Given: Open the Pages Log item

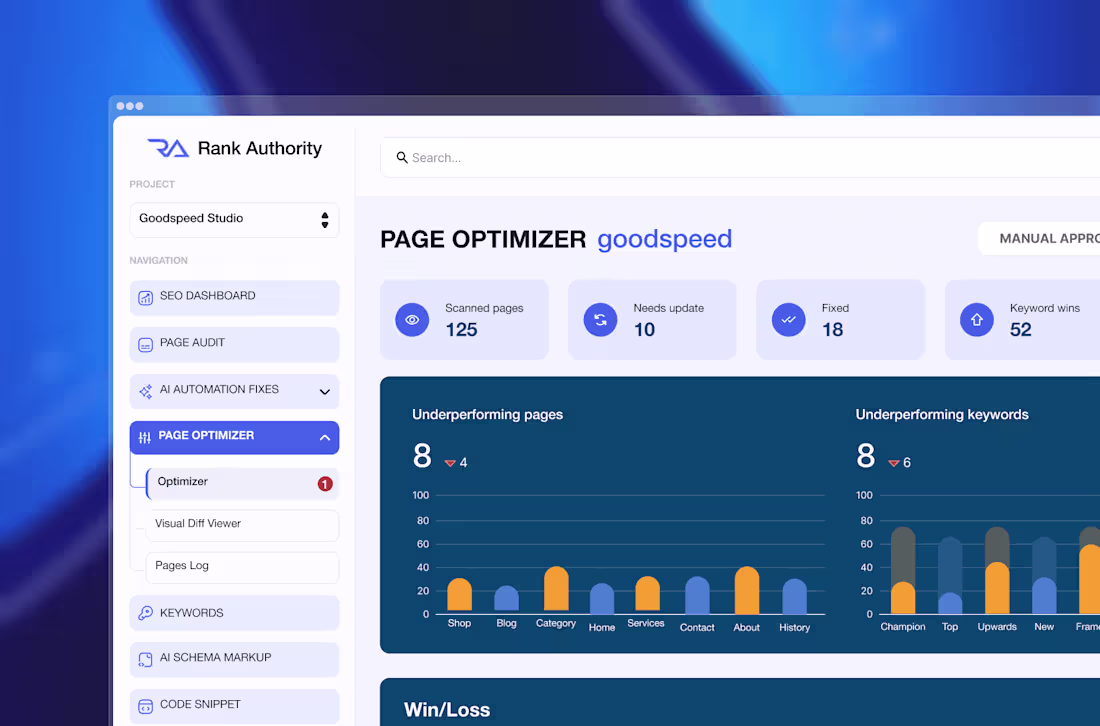Looking at the screenshot, I should [242, 567].
